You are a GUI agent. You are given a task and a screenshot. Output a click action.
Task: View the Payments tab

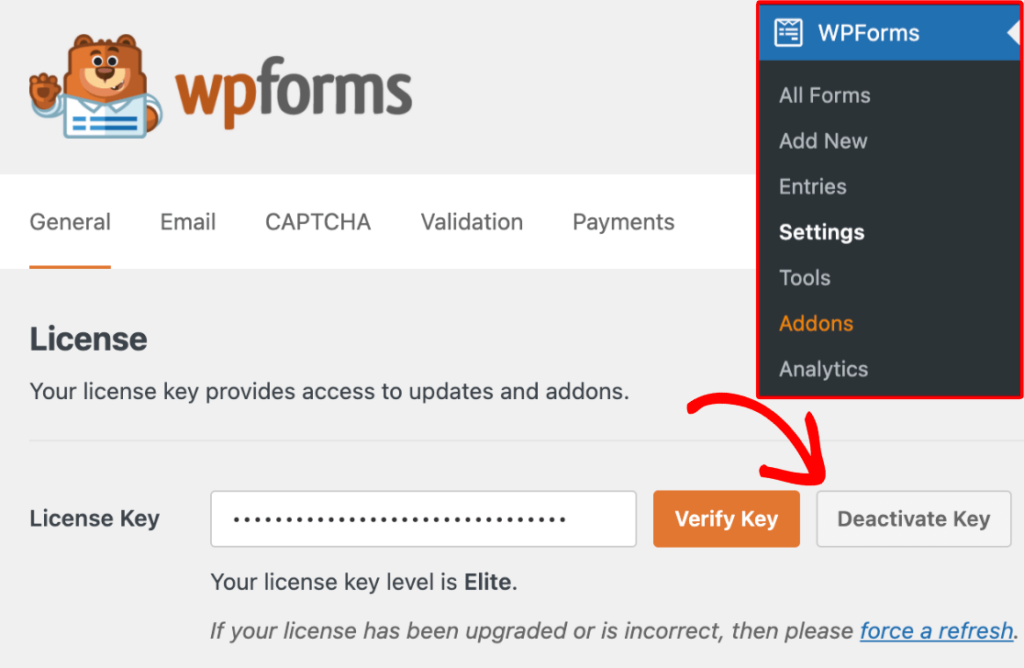click(x=623, y=222)
